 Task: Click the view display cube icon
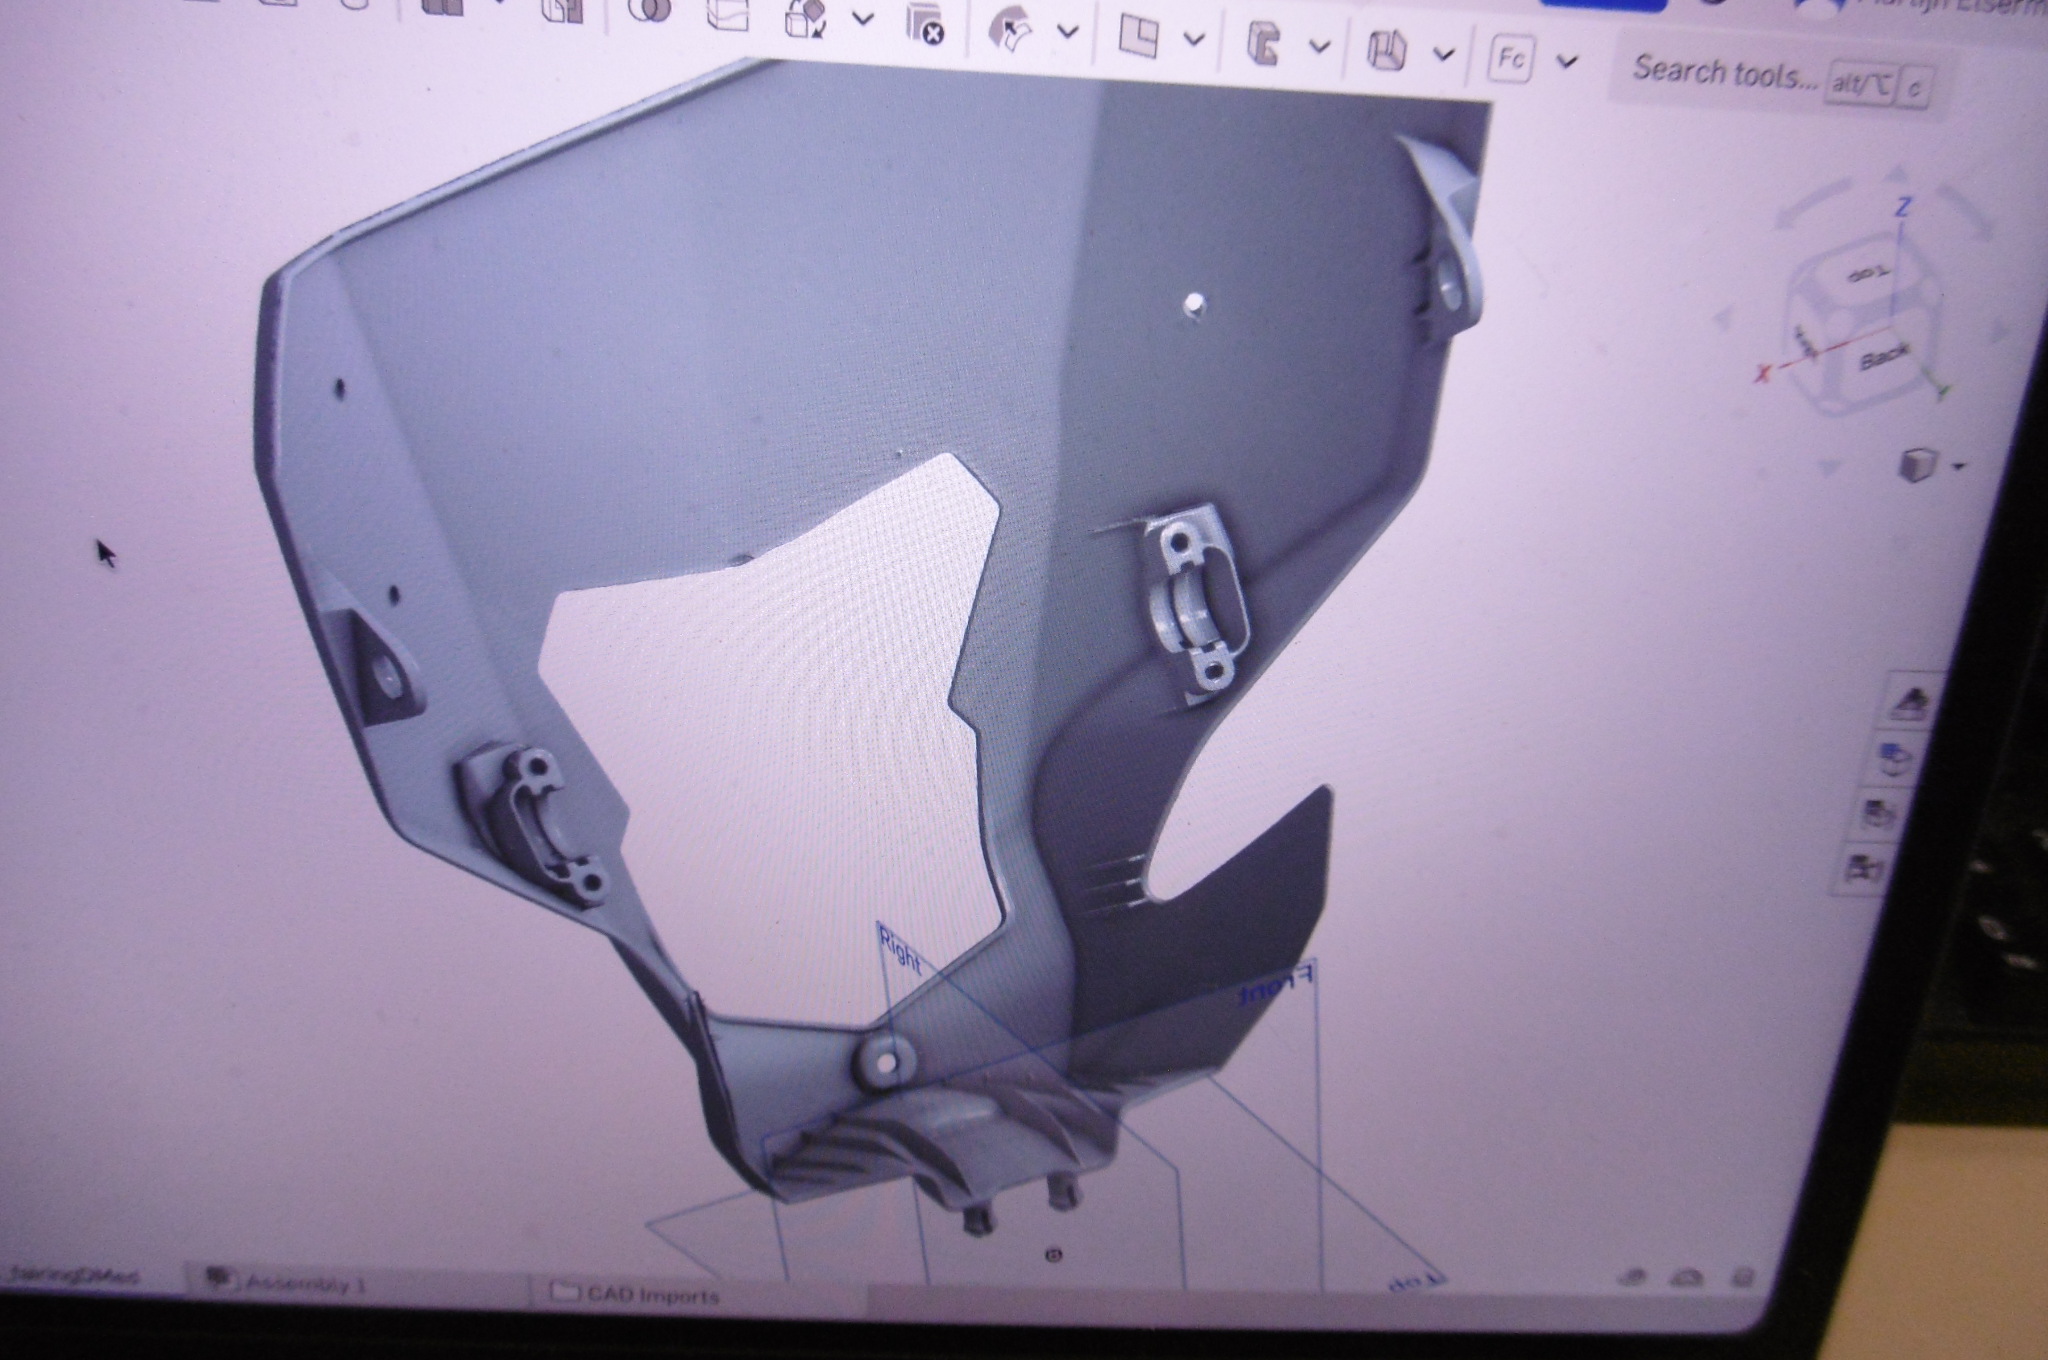pyautogui.click(x=1917, y=466)
